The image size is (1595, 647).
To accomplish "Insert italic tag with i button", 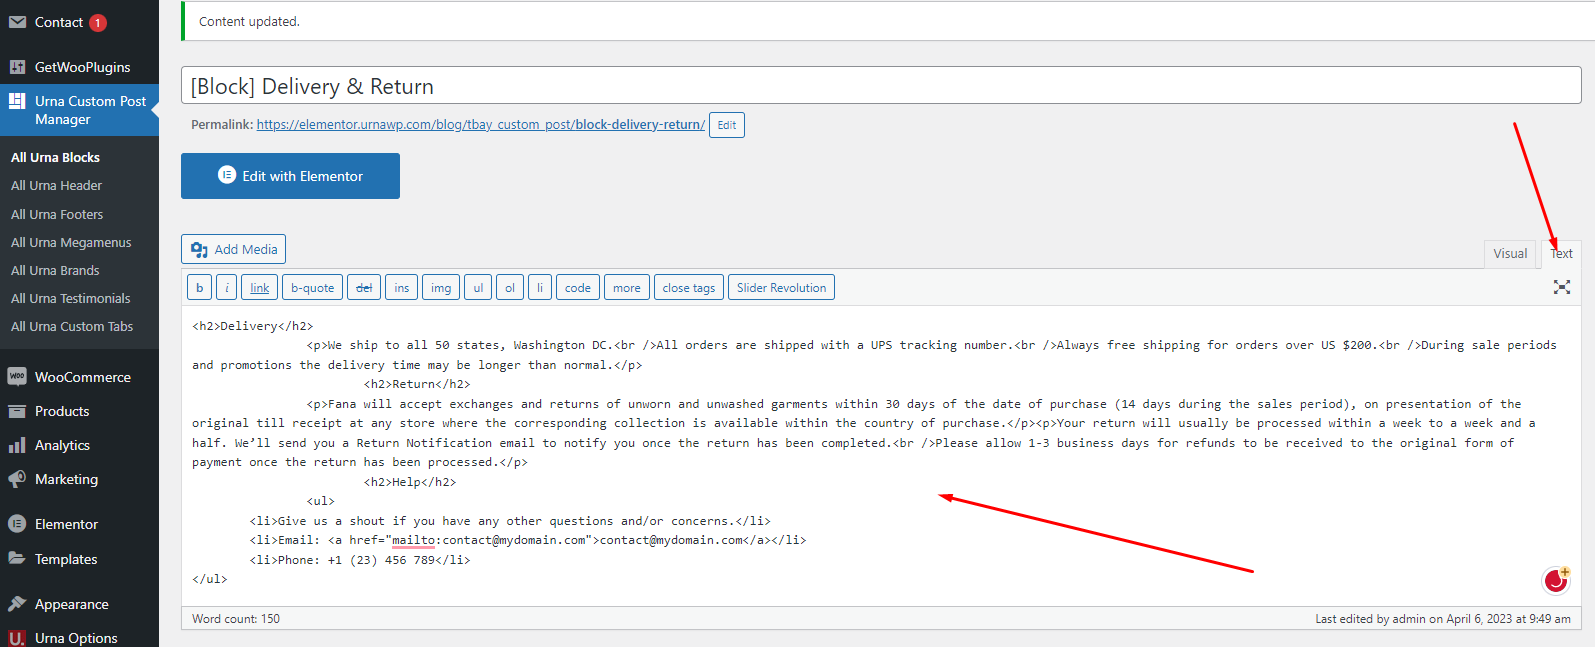I will click(227, 288).
